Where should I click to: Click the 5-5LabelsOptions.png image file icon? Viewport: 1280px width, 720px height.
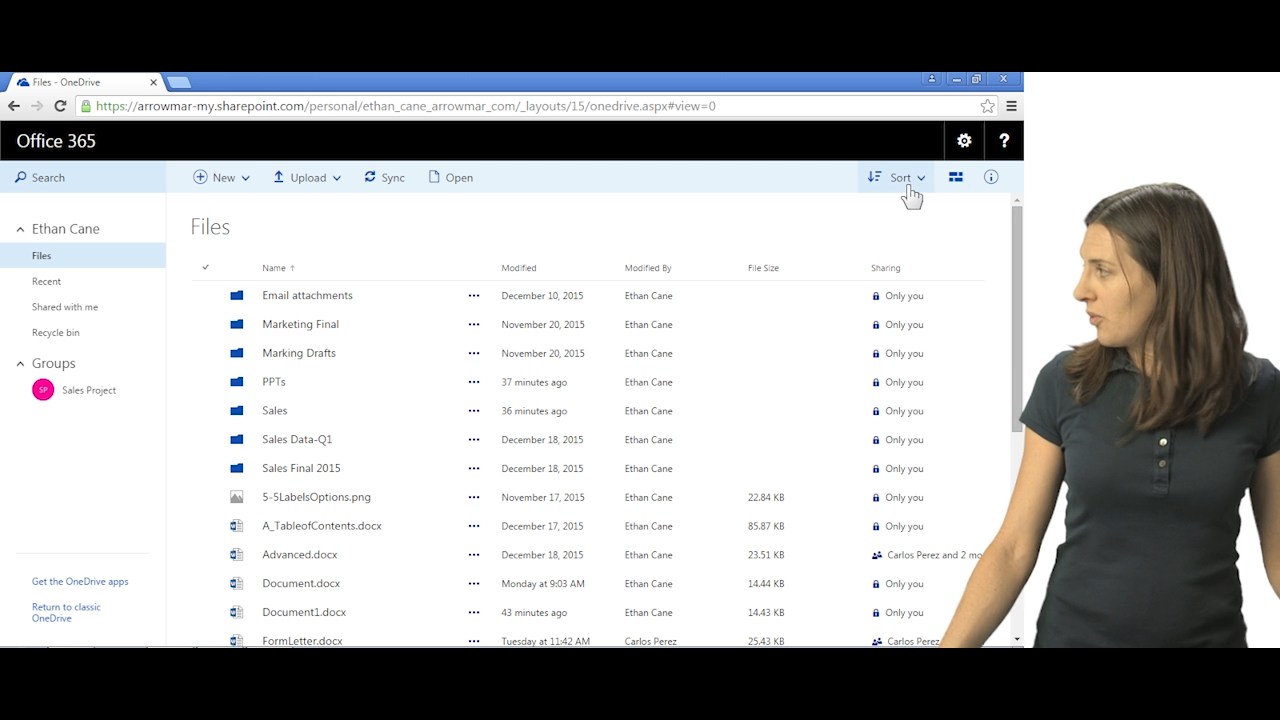tap(237, 497)
